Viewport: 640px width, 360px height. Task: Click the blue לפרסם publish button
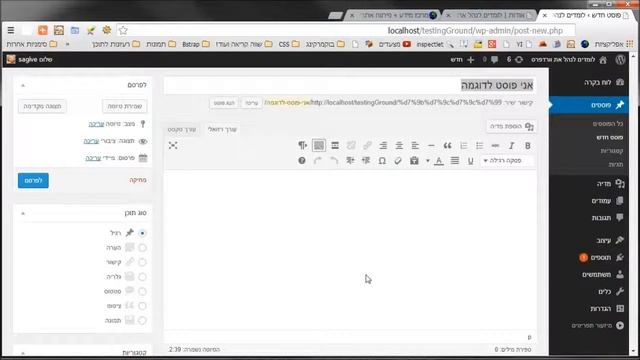coord(33,180)
